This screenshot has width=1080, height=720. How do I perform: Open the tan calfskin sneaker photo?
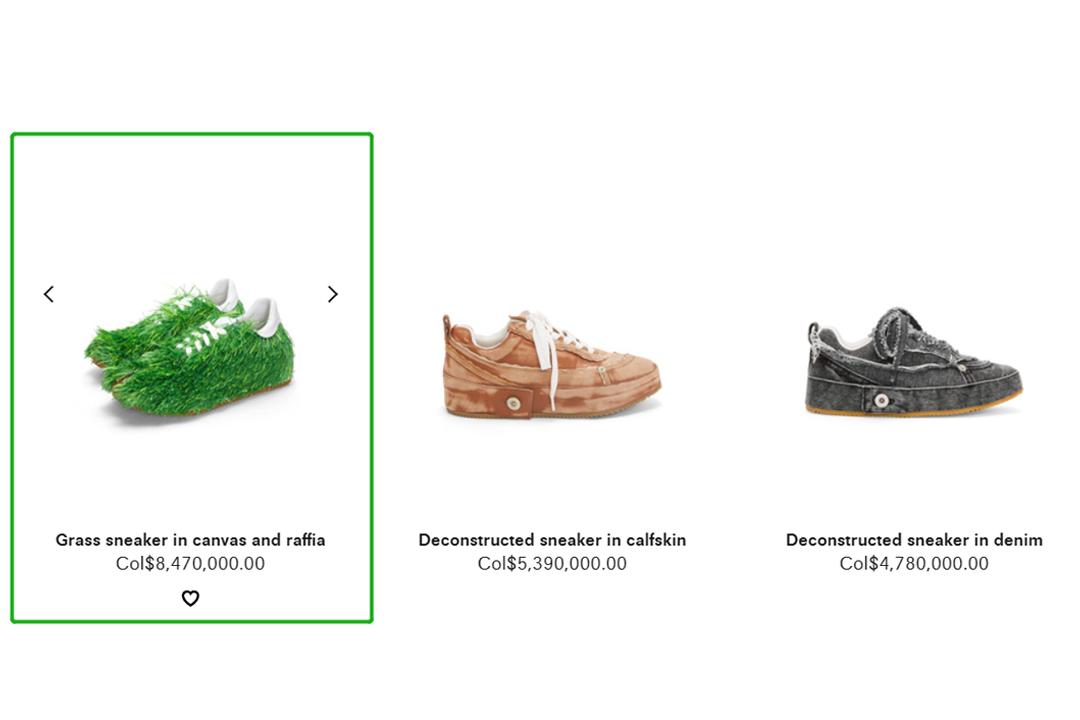pyautogui.click(x=551, y=365)
